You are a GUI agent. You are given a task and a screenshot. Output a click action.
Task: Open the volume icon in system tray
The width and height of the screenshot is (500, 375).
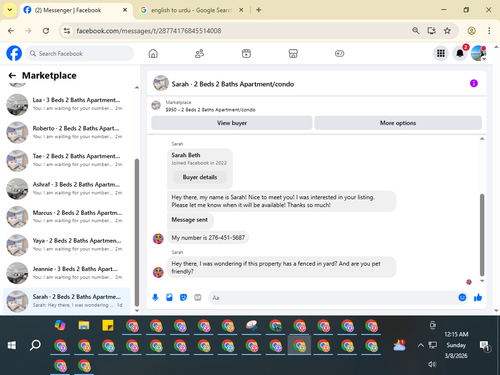point(432,364)
